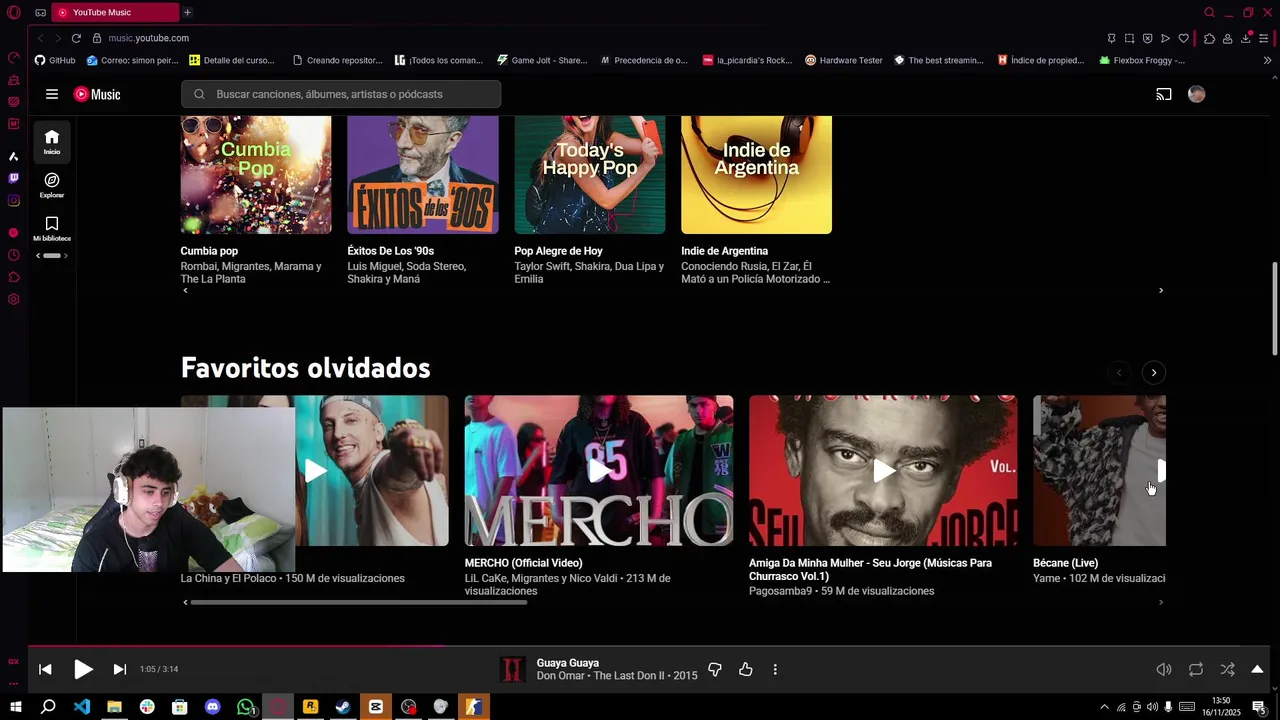This screenshot has height=720, width=1280.
Task: Open the Game Jolt bookmark
Action: pos(542,60)
